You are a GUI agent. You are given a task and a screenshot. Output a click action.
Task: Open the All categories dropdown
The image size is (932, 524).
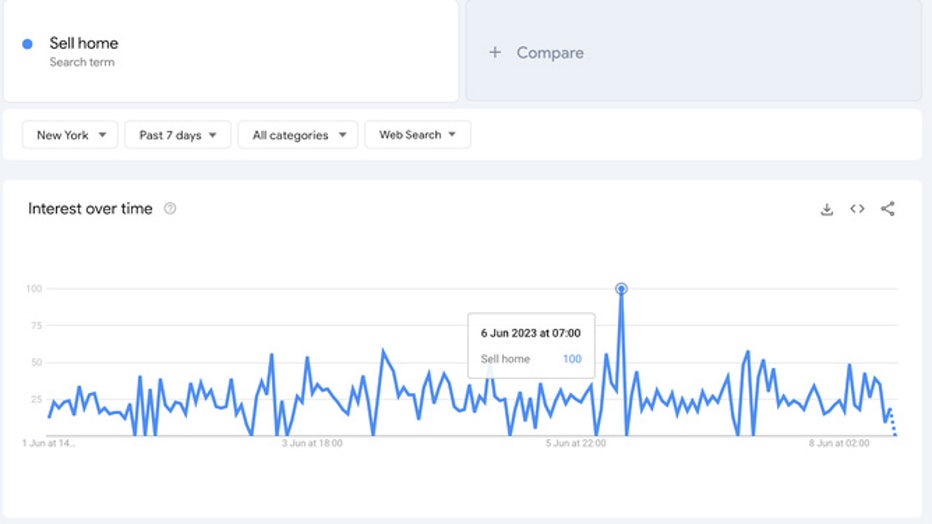(298, 135)
